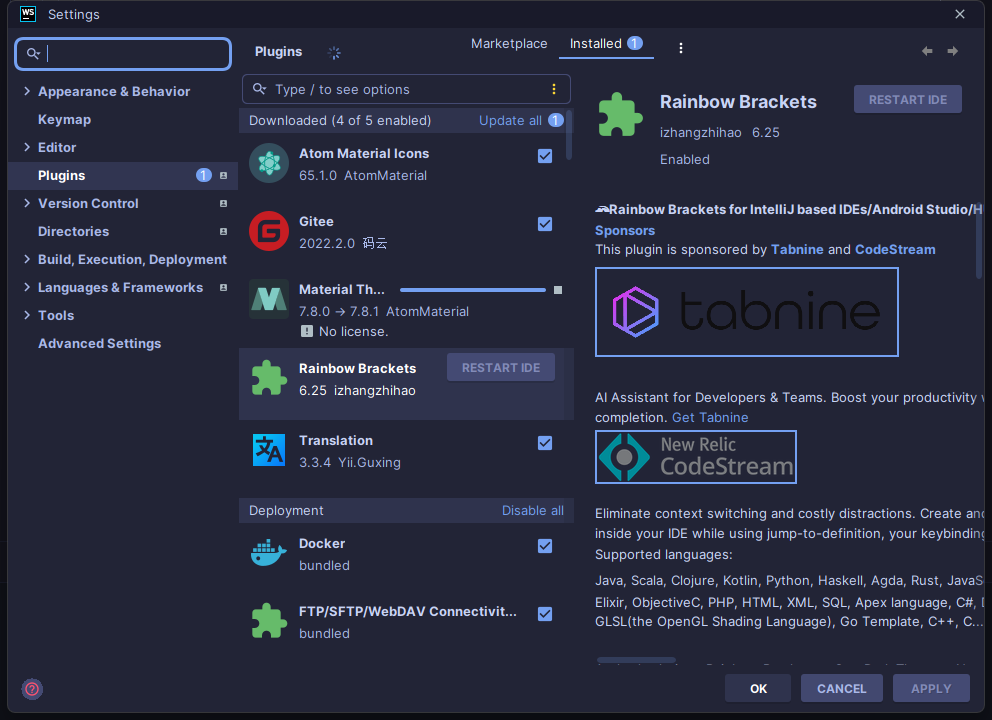This screenshot has height=720, width=992.
Task: Disable the Atom Material Icons plugin checkbox
Action: tap(545, 156)
